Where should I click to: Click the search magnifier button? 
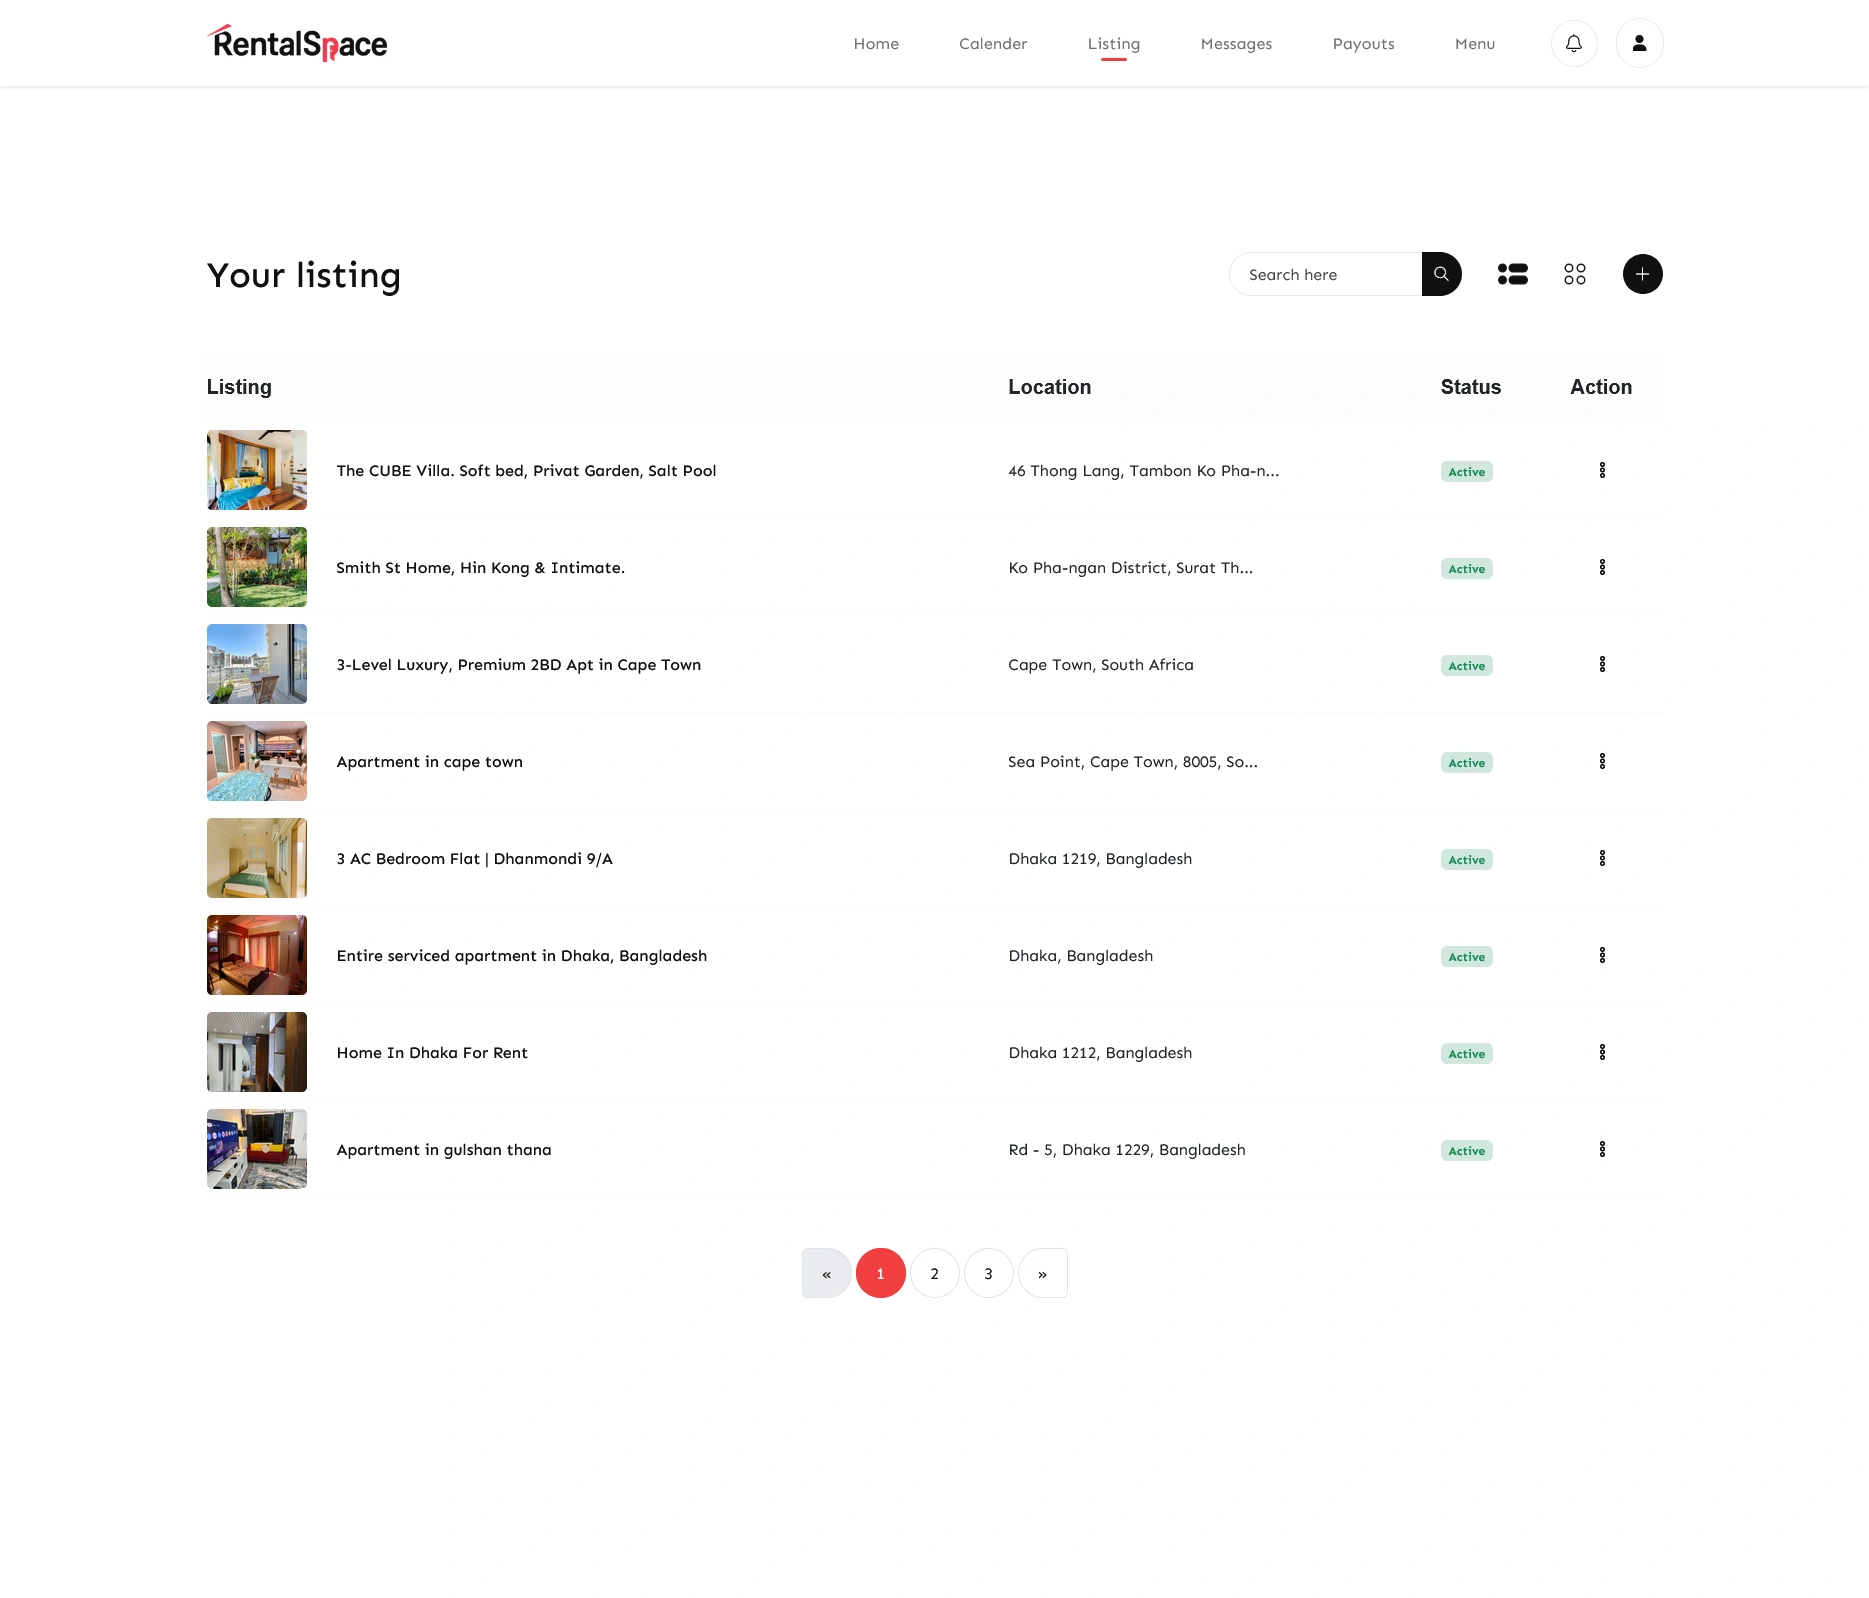click(1441, 274)
